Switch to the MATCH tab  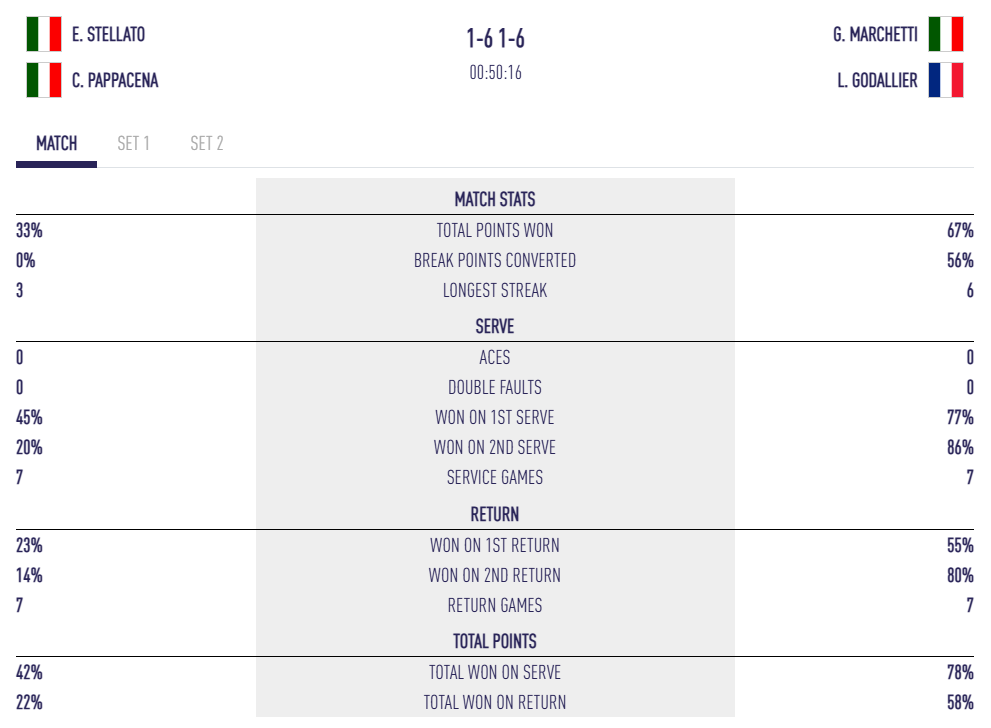[57, 143]
